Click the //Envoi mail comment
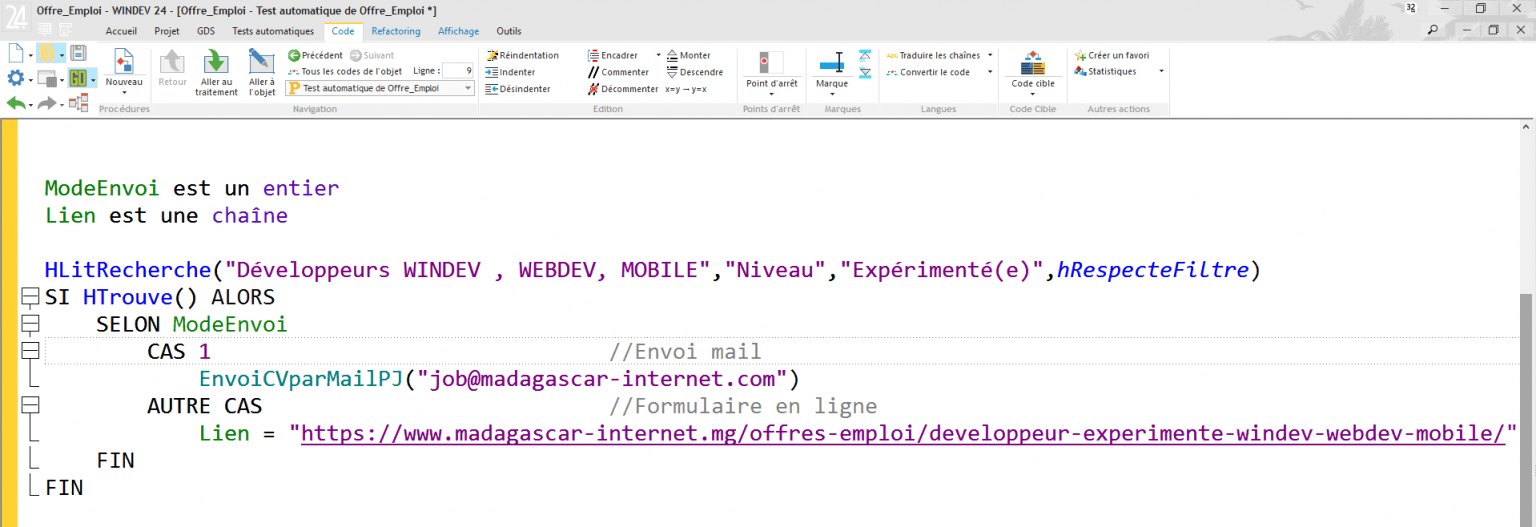This screenshot has width=1536, height=527. 685,352
